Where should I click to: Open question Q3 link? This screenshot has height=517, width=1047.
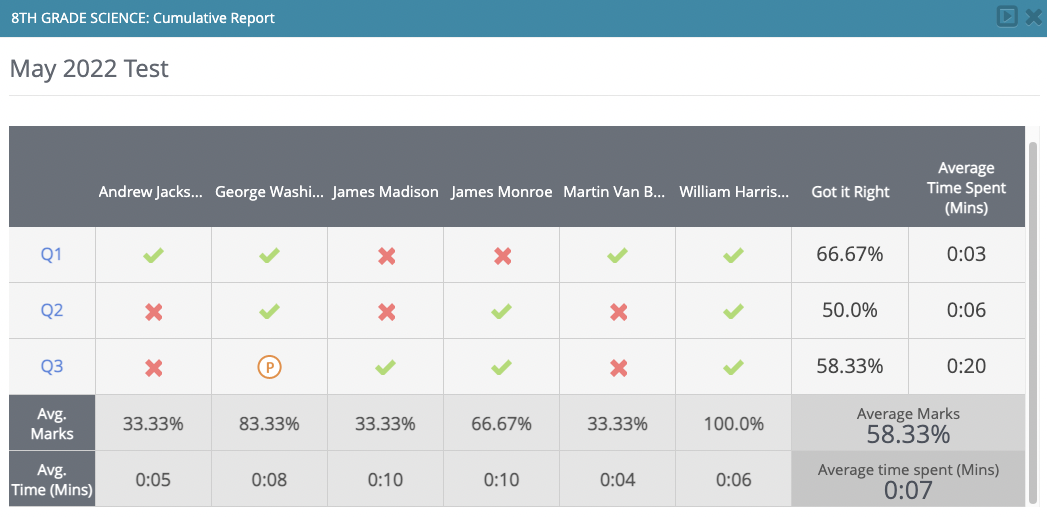[52, 366]
